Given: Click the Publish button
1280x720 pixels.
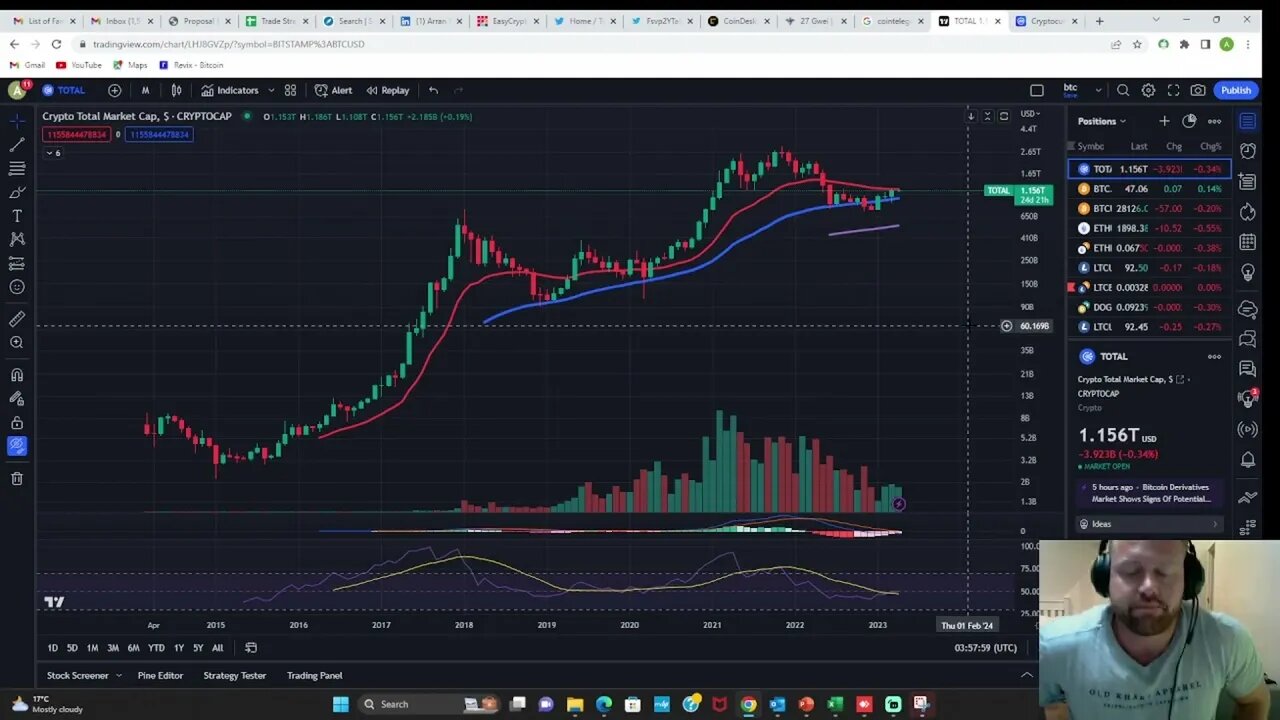Looking at the screenshot, I should 1236,90.
